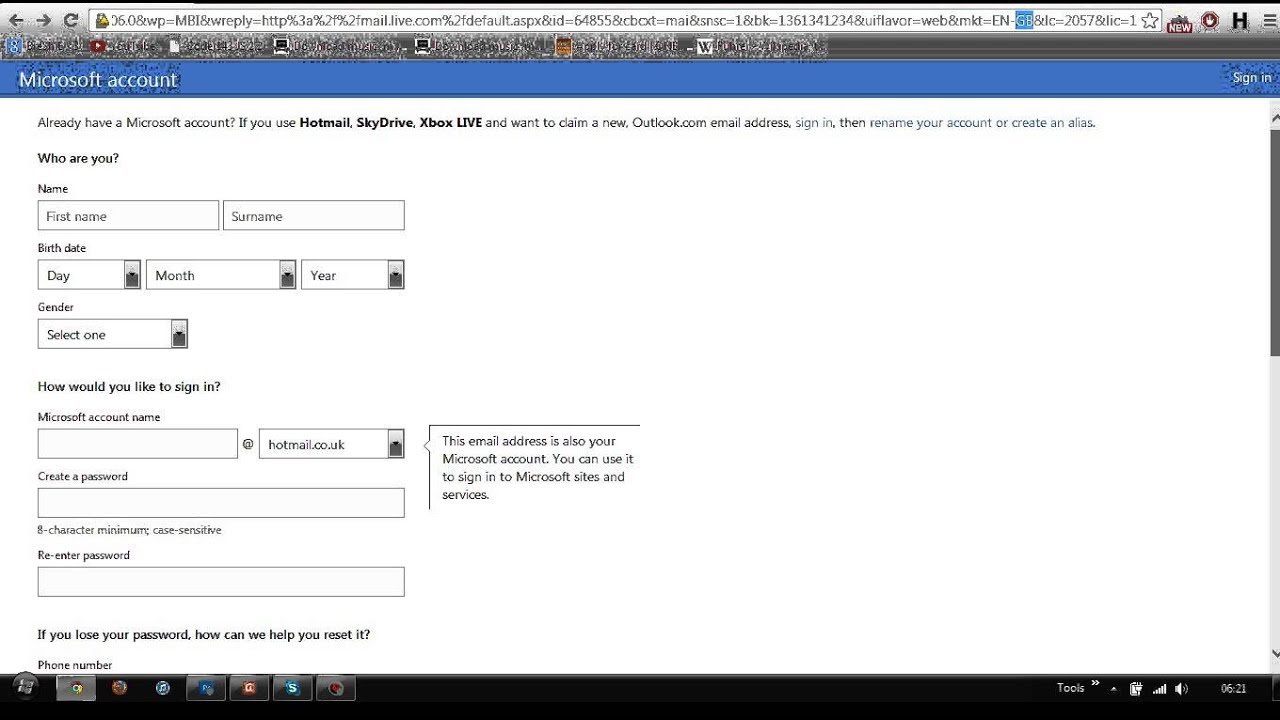Open the YouTube bookmark
The image size is (1280, 720).
click(125, 46)
